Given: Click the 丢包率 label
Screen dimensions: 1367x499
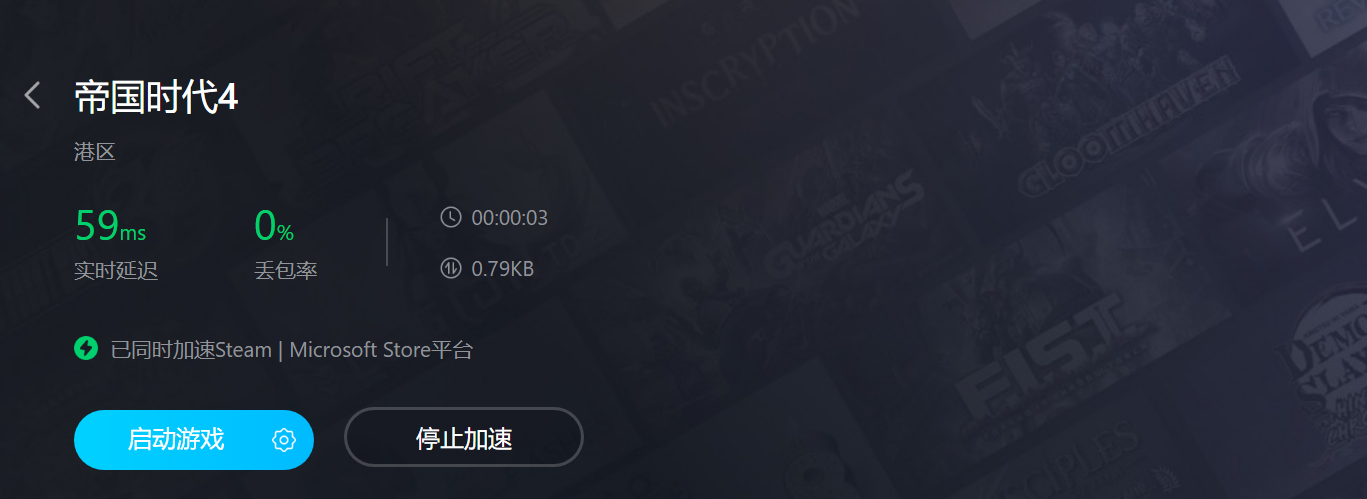Looking at the screenshot, I should pyautogui.click(x=286, y=271).
